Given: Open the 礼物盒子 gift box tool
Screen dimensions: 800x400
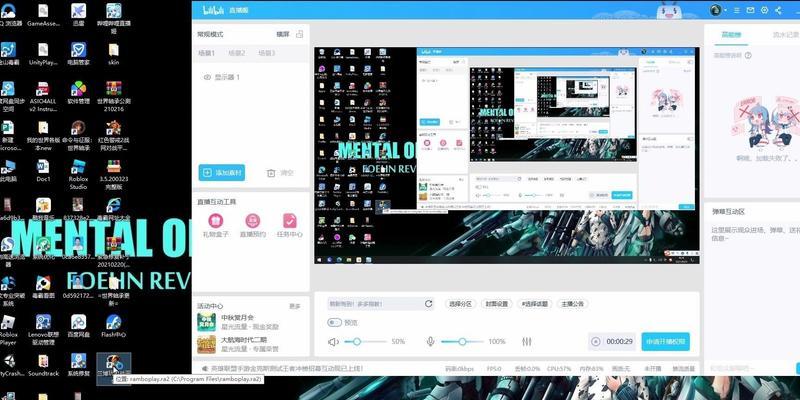Looking at the screenshot, I should click(216, 226).
